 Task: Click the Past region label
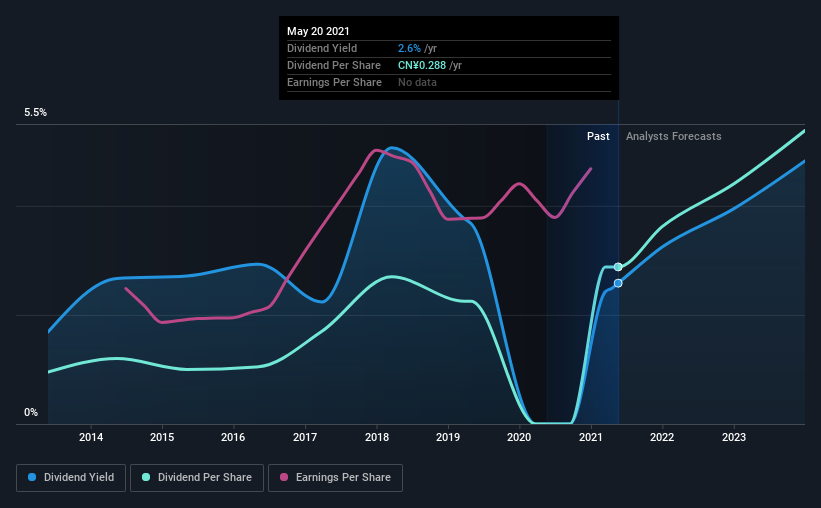[x=598, y=136]
